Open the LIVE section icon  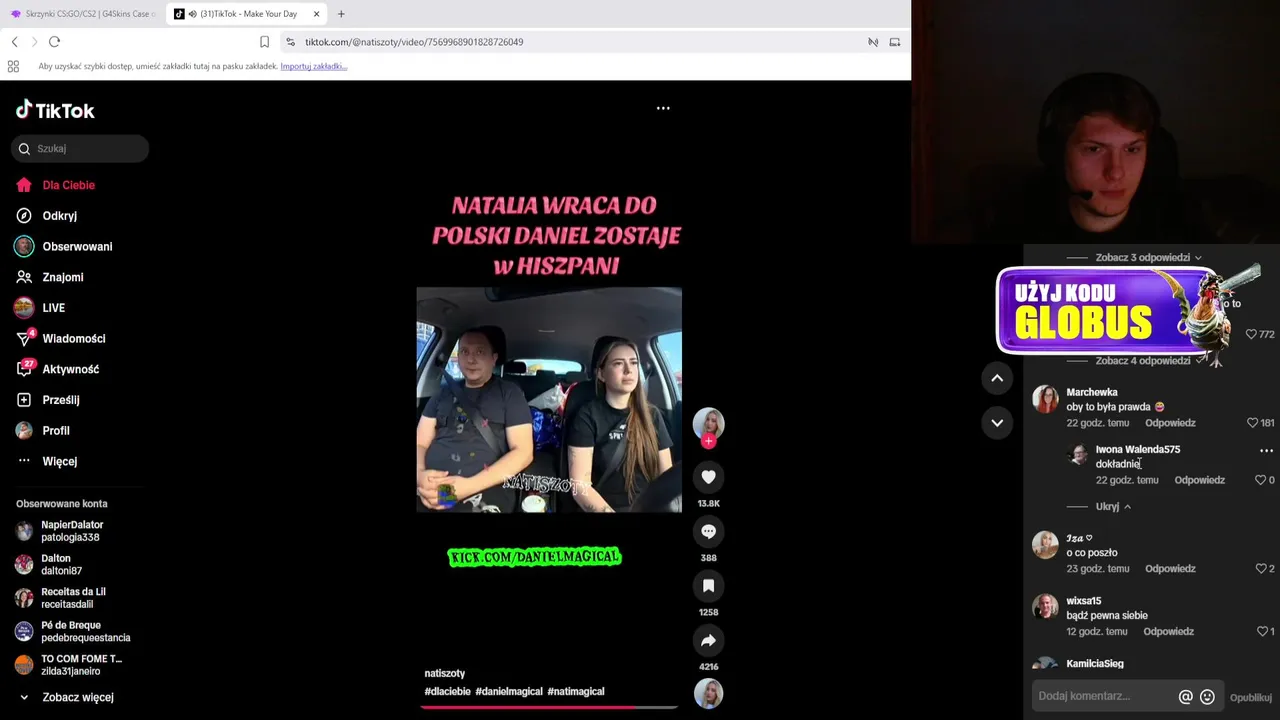tap(24, 308)
